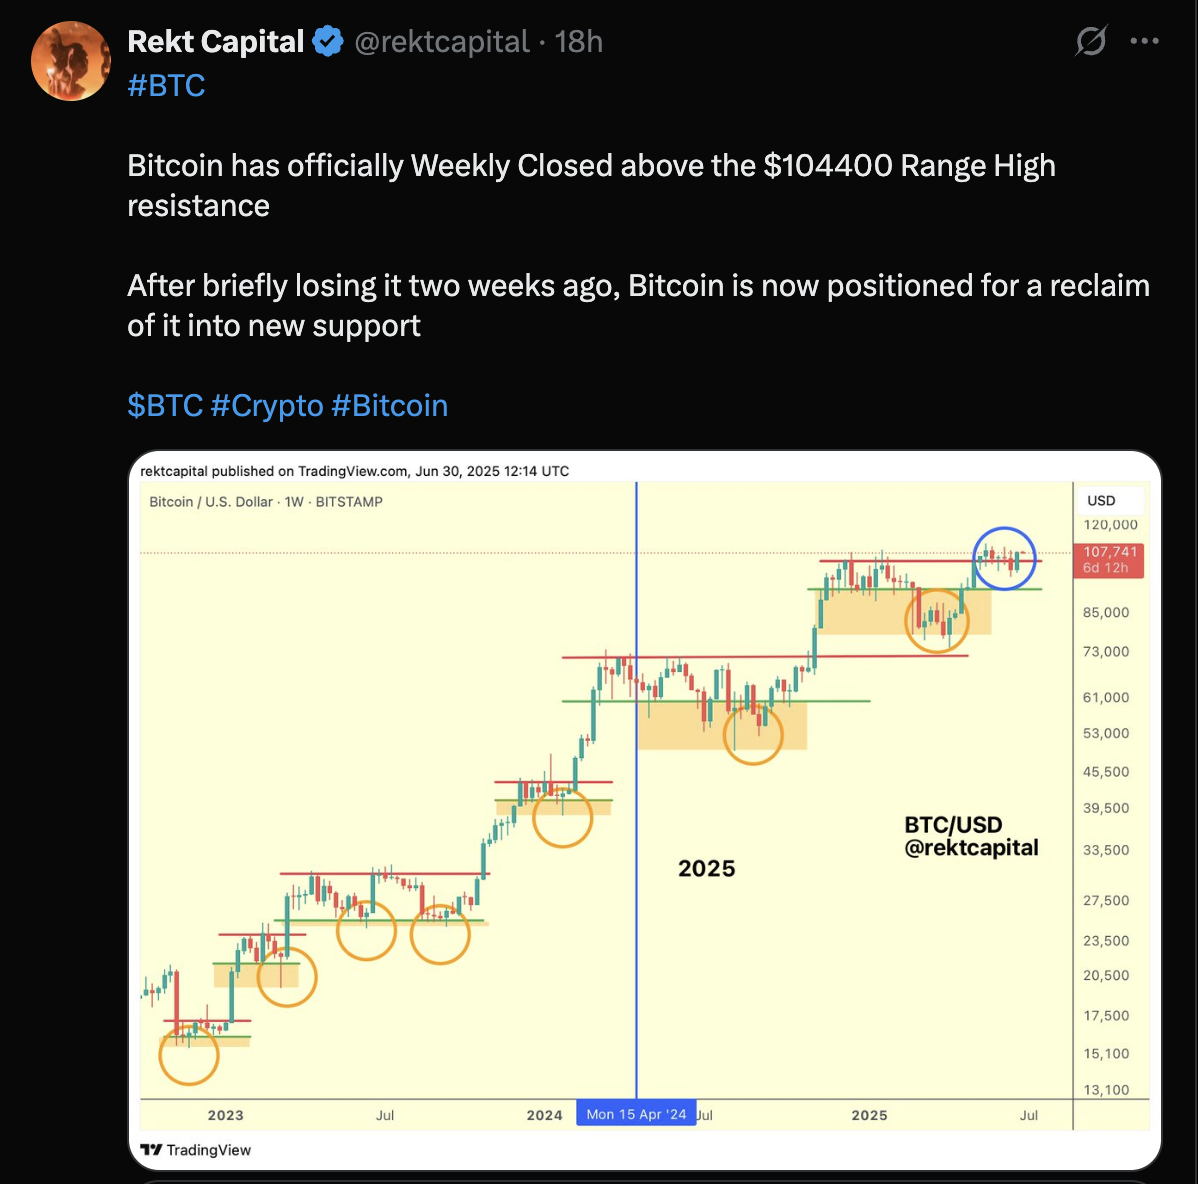Click the Bitcoin / U.S. Dollar chart title
Image resolution: width=1198 pixels, height=1184 pixels.
(x=265, y=502)
